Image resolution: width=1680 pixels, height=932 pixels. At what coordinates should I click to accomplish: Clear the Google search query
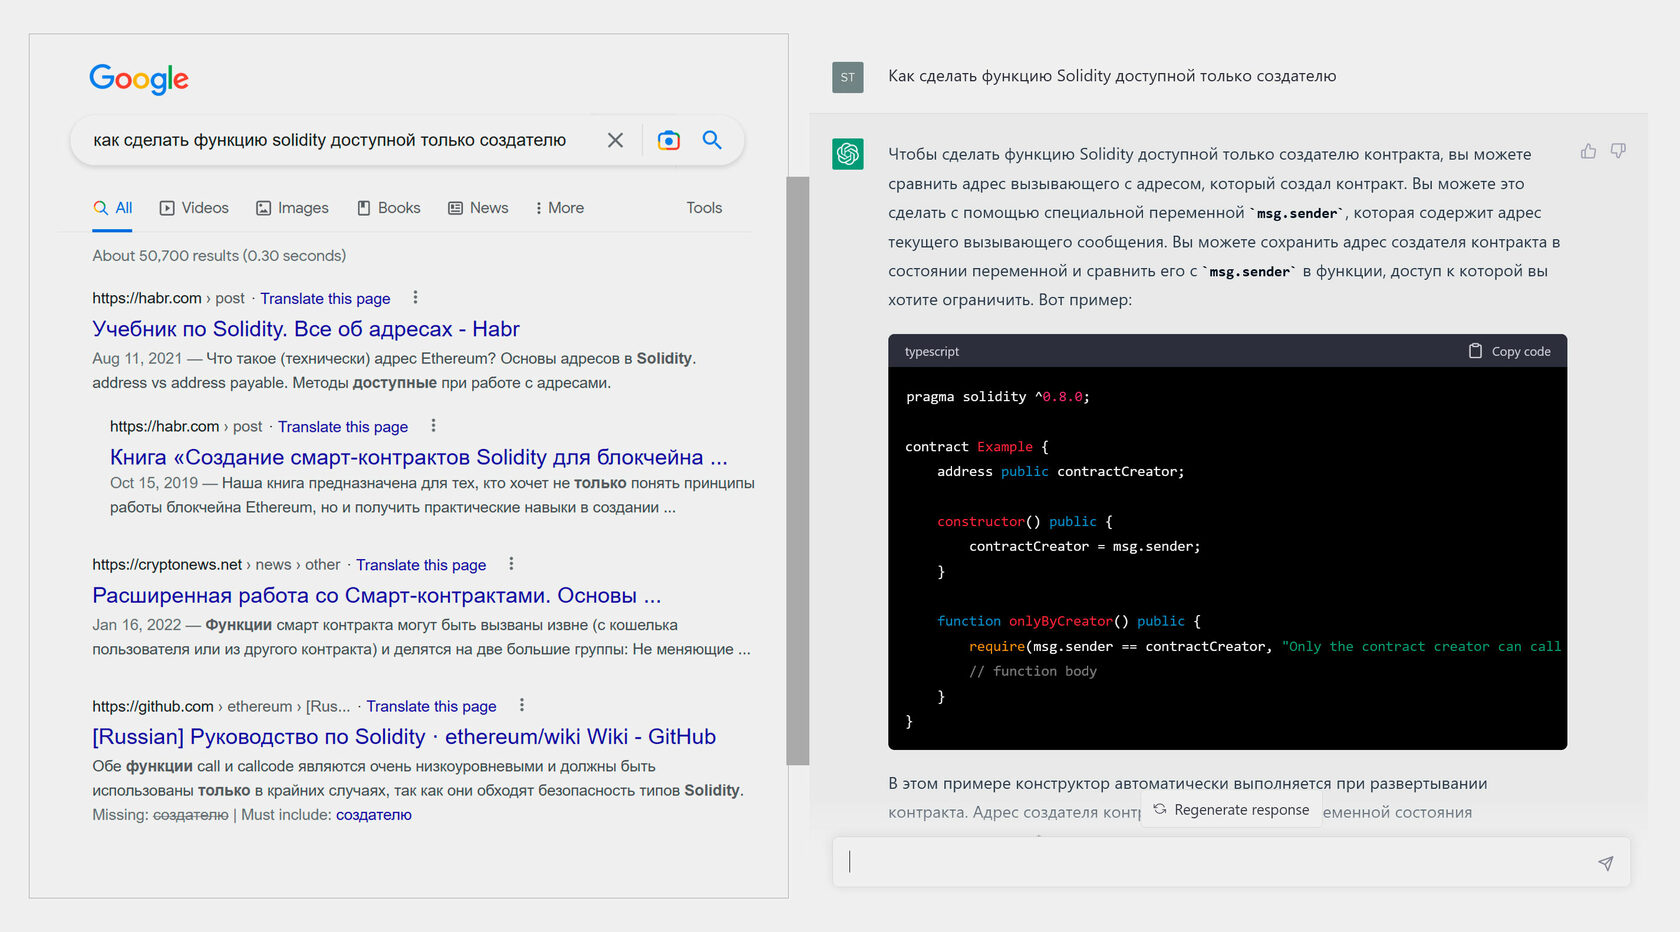tap(615, 140)
